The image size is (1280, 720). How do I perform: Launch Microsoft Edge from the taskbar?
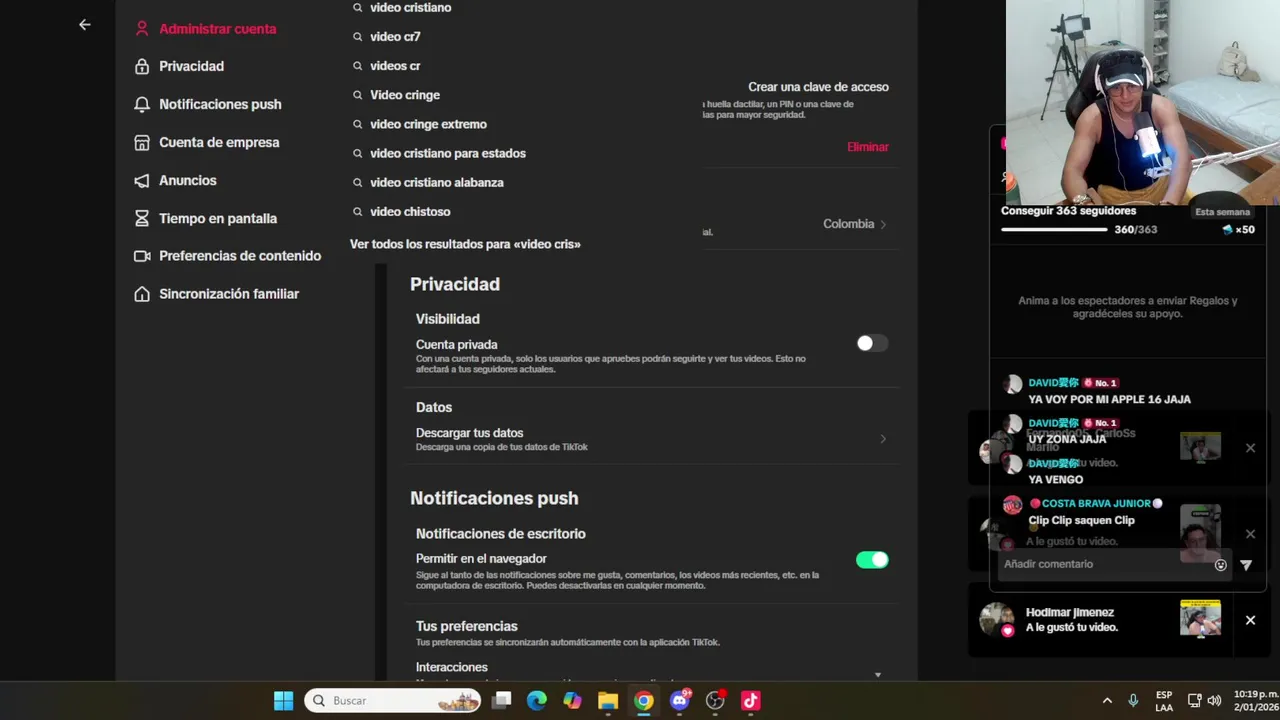coord(537,701)
